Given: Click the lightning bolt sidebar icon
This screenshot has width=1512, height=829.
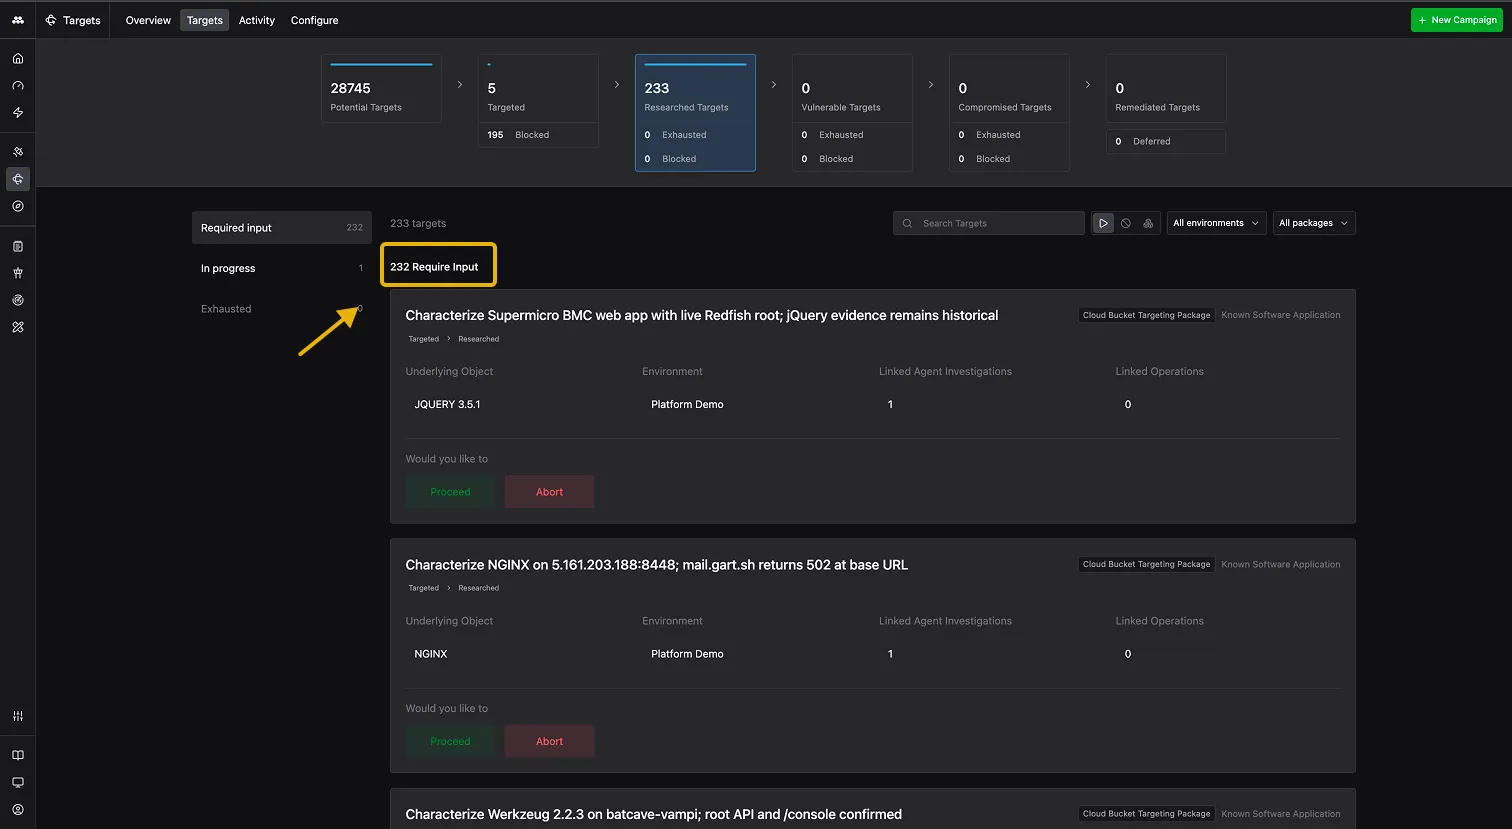Looking at the screenshot, I should 18,113.
